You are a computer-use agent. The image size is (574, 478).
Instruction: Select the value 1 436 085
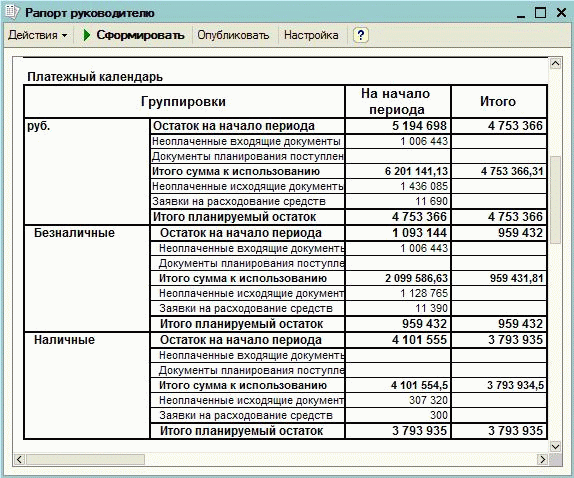[x=424, y=186]
